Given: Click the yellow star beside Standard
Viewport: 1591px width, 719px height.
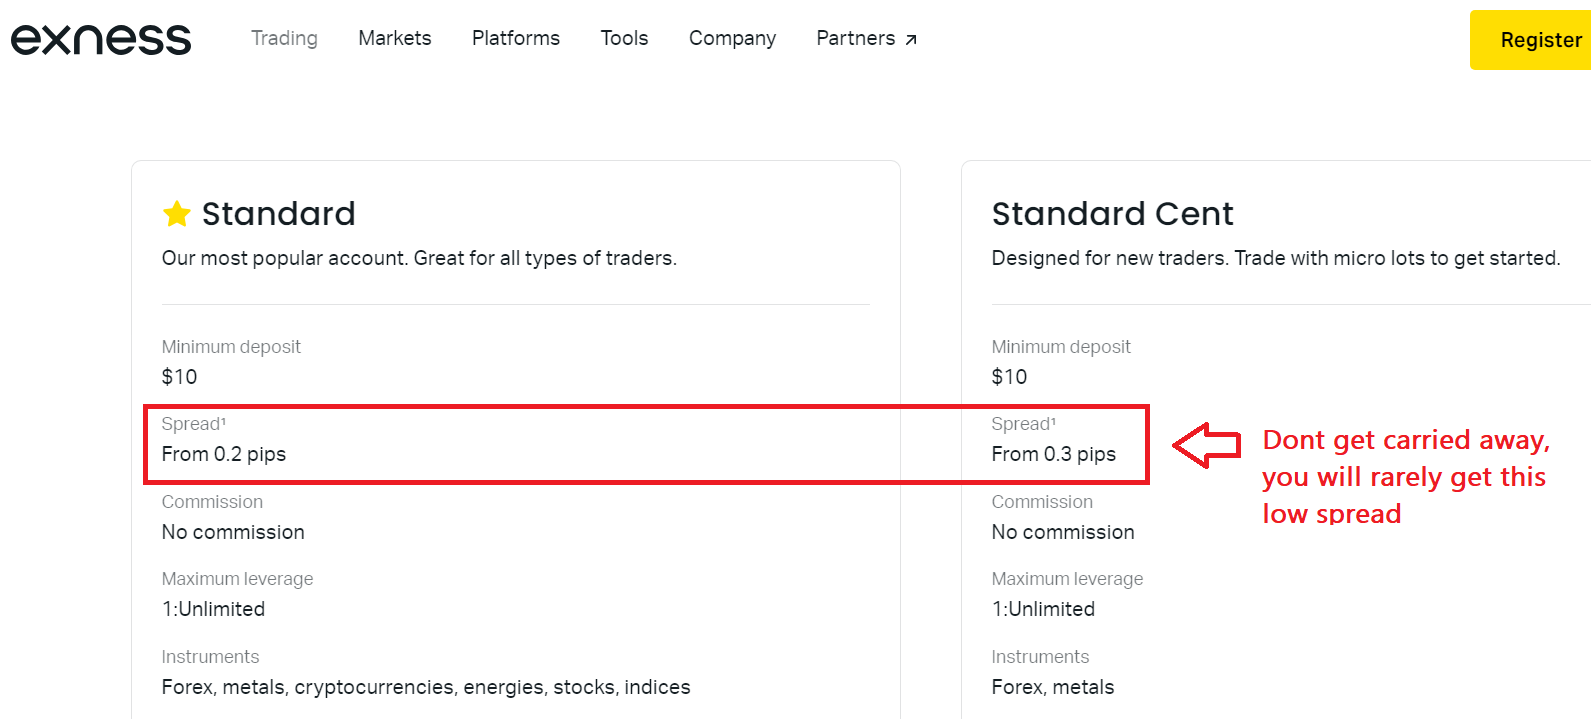Looking at the screenshot, I should [x=177, y=214].
